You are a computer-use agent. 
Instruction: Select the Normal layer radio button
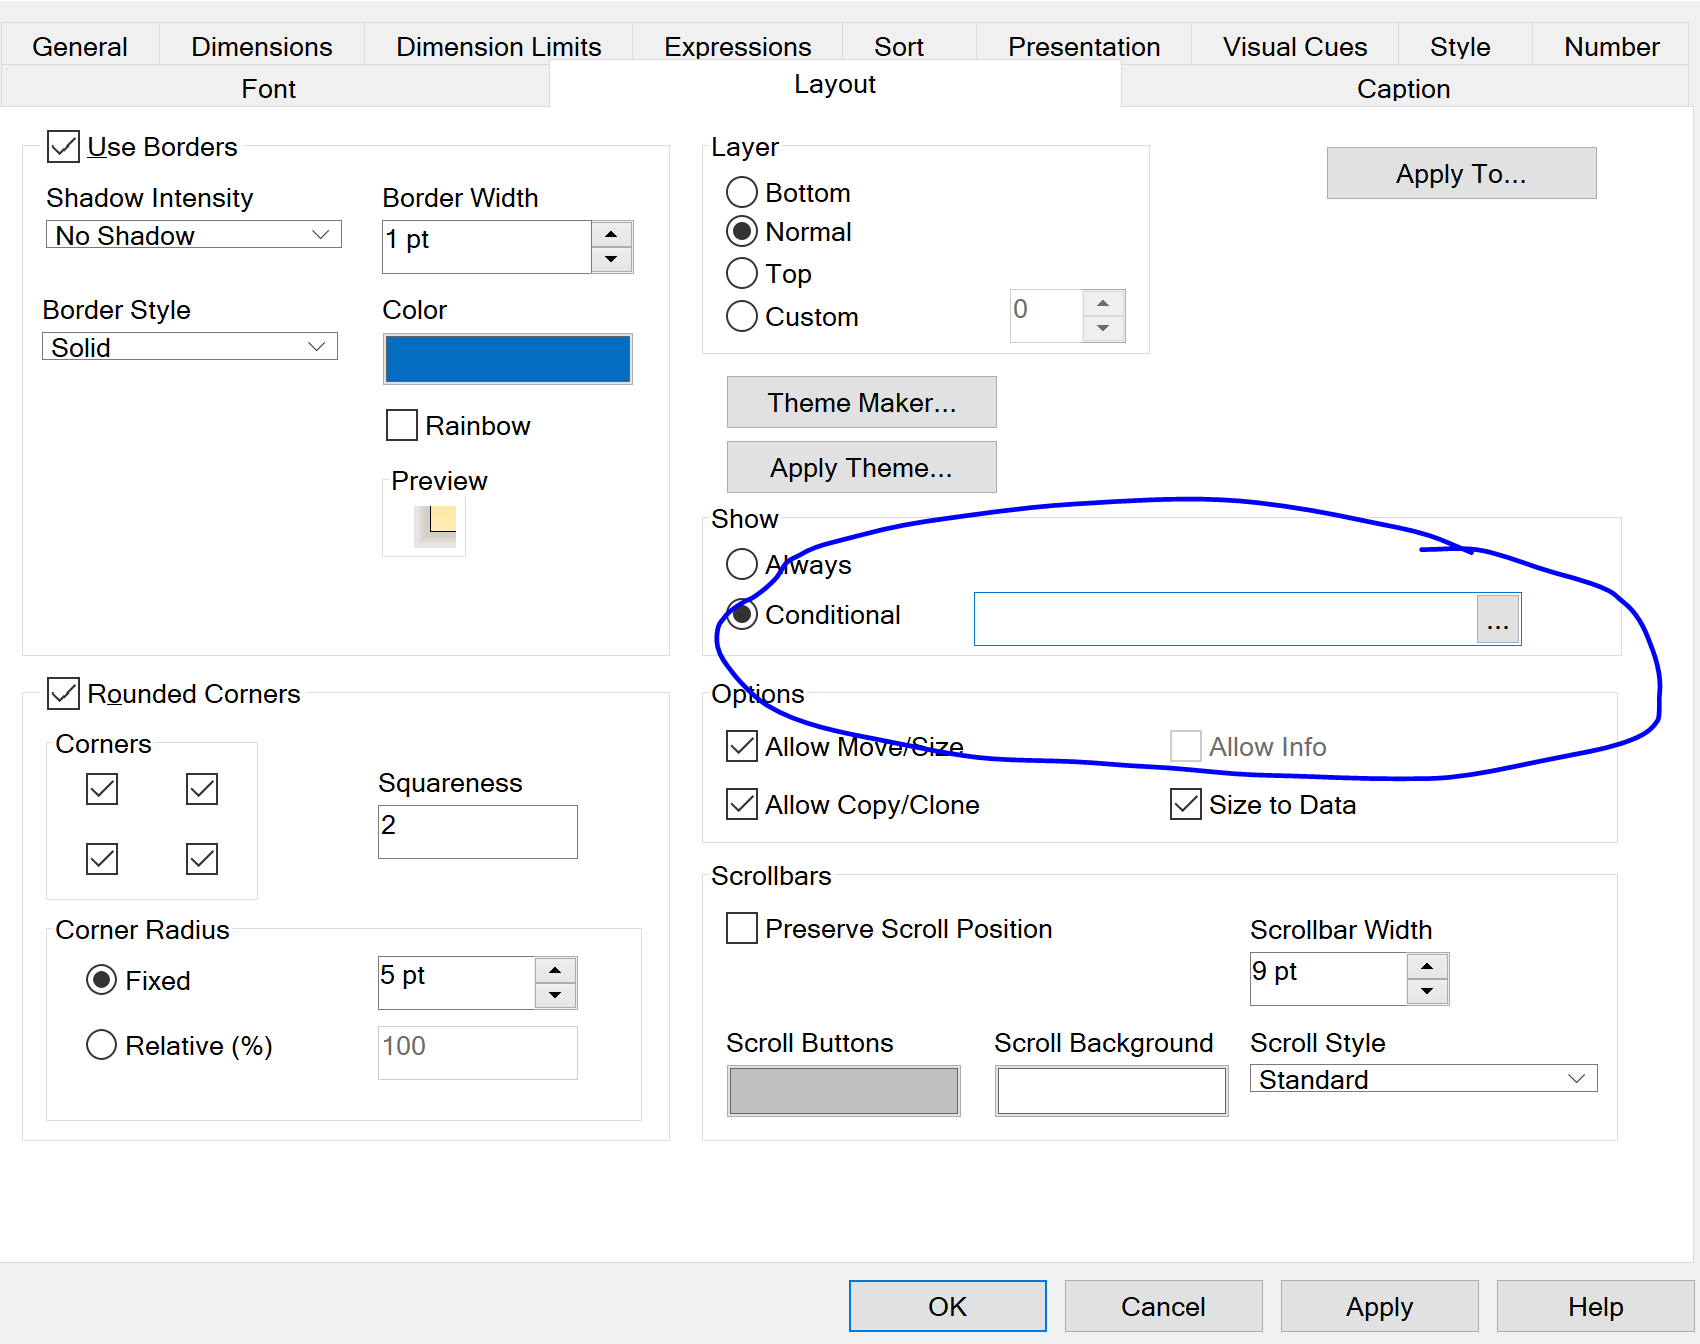tap(742, 232)
